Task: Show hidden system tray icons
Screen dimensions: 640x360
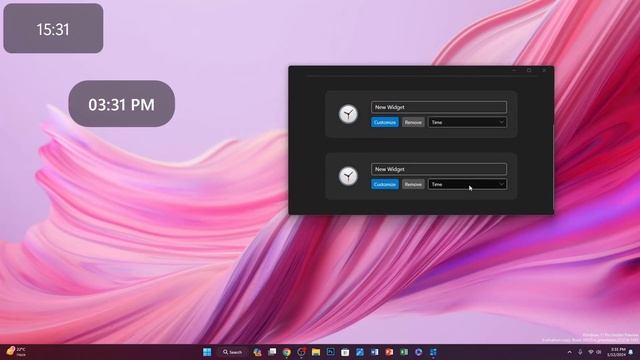Action: coord(569,352)
